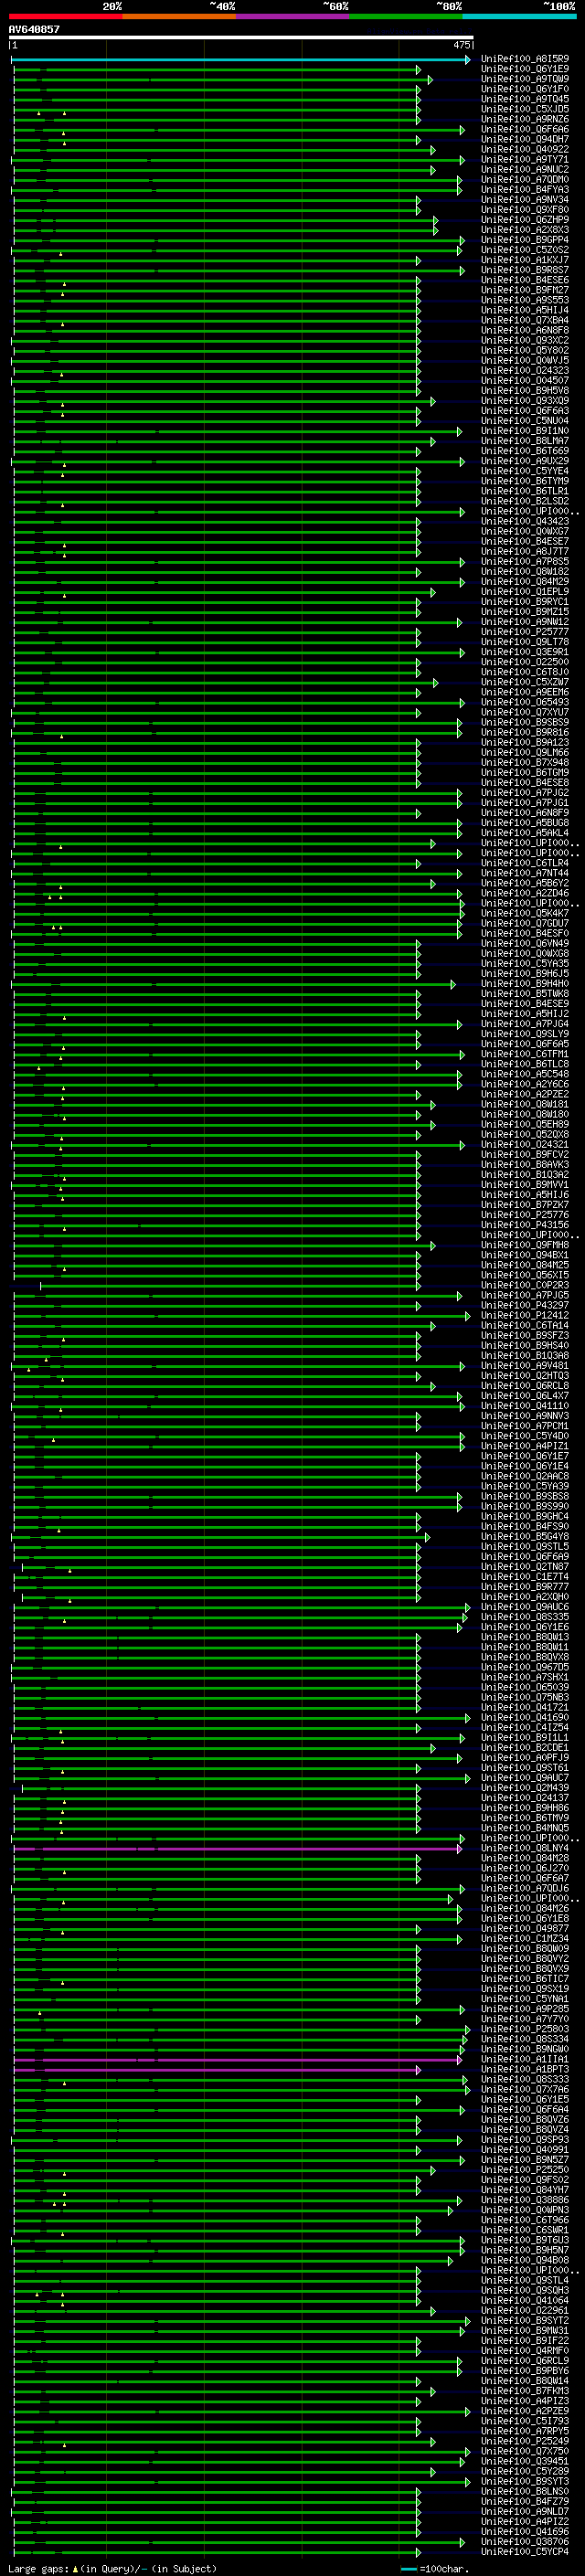Click hit label UniRef100_Q6ZHP9
This screenshot has width=585, height=2576.
[525, 220]
